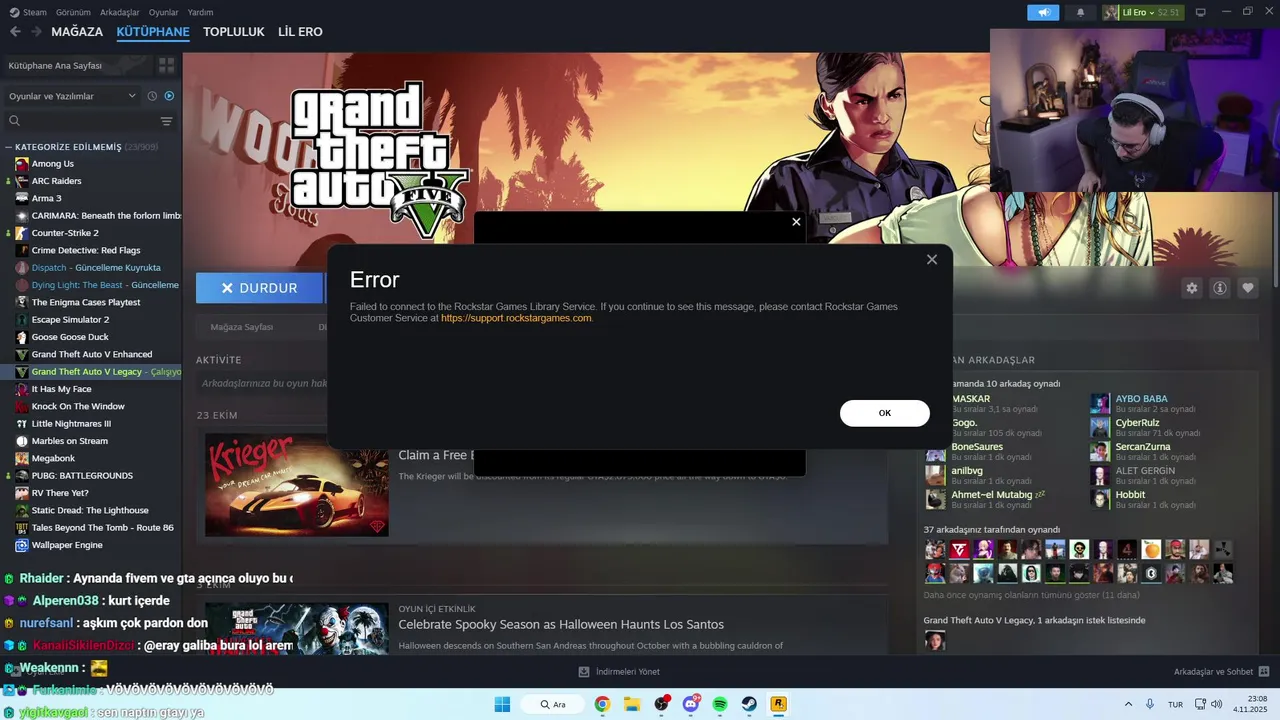Open Rockstar Games Launcher taskbar icon

778,704
